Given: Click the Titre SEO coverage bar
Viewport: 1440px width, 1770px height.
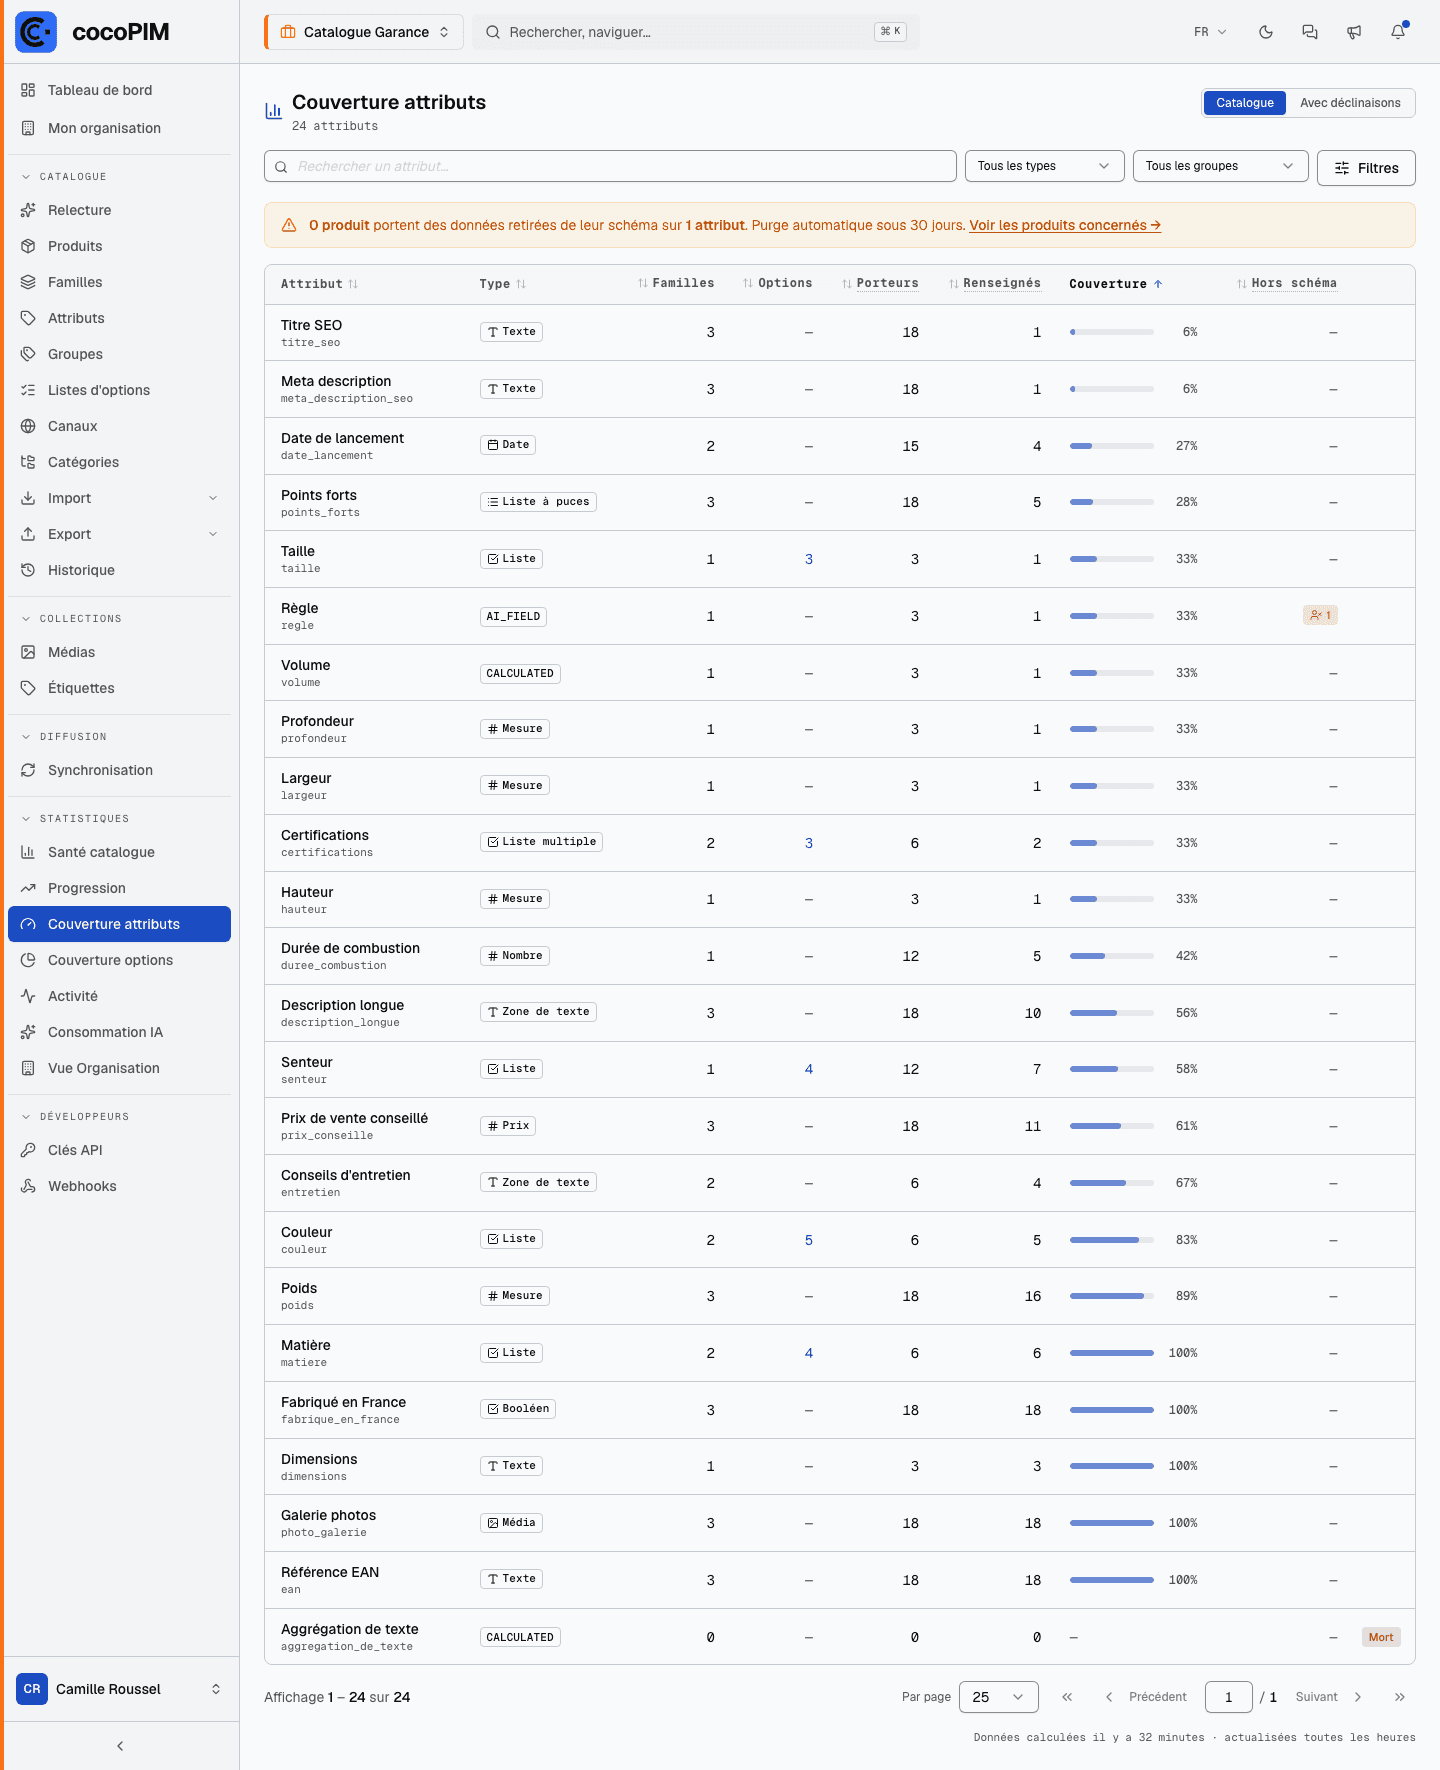Looking at the screenshot, I should click(1112, 332).
